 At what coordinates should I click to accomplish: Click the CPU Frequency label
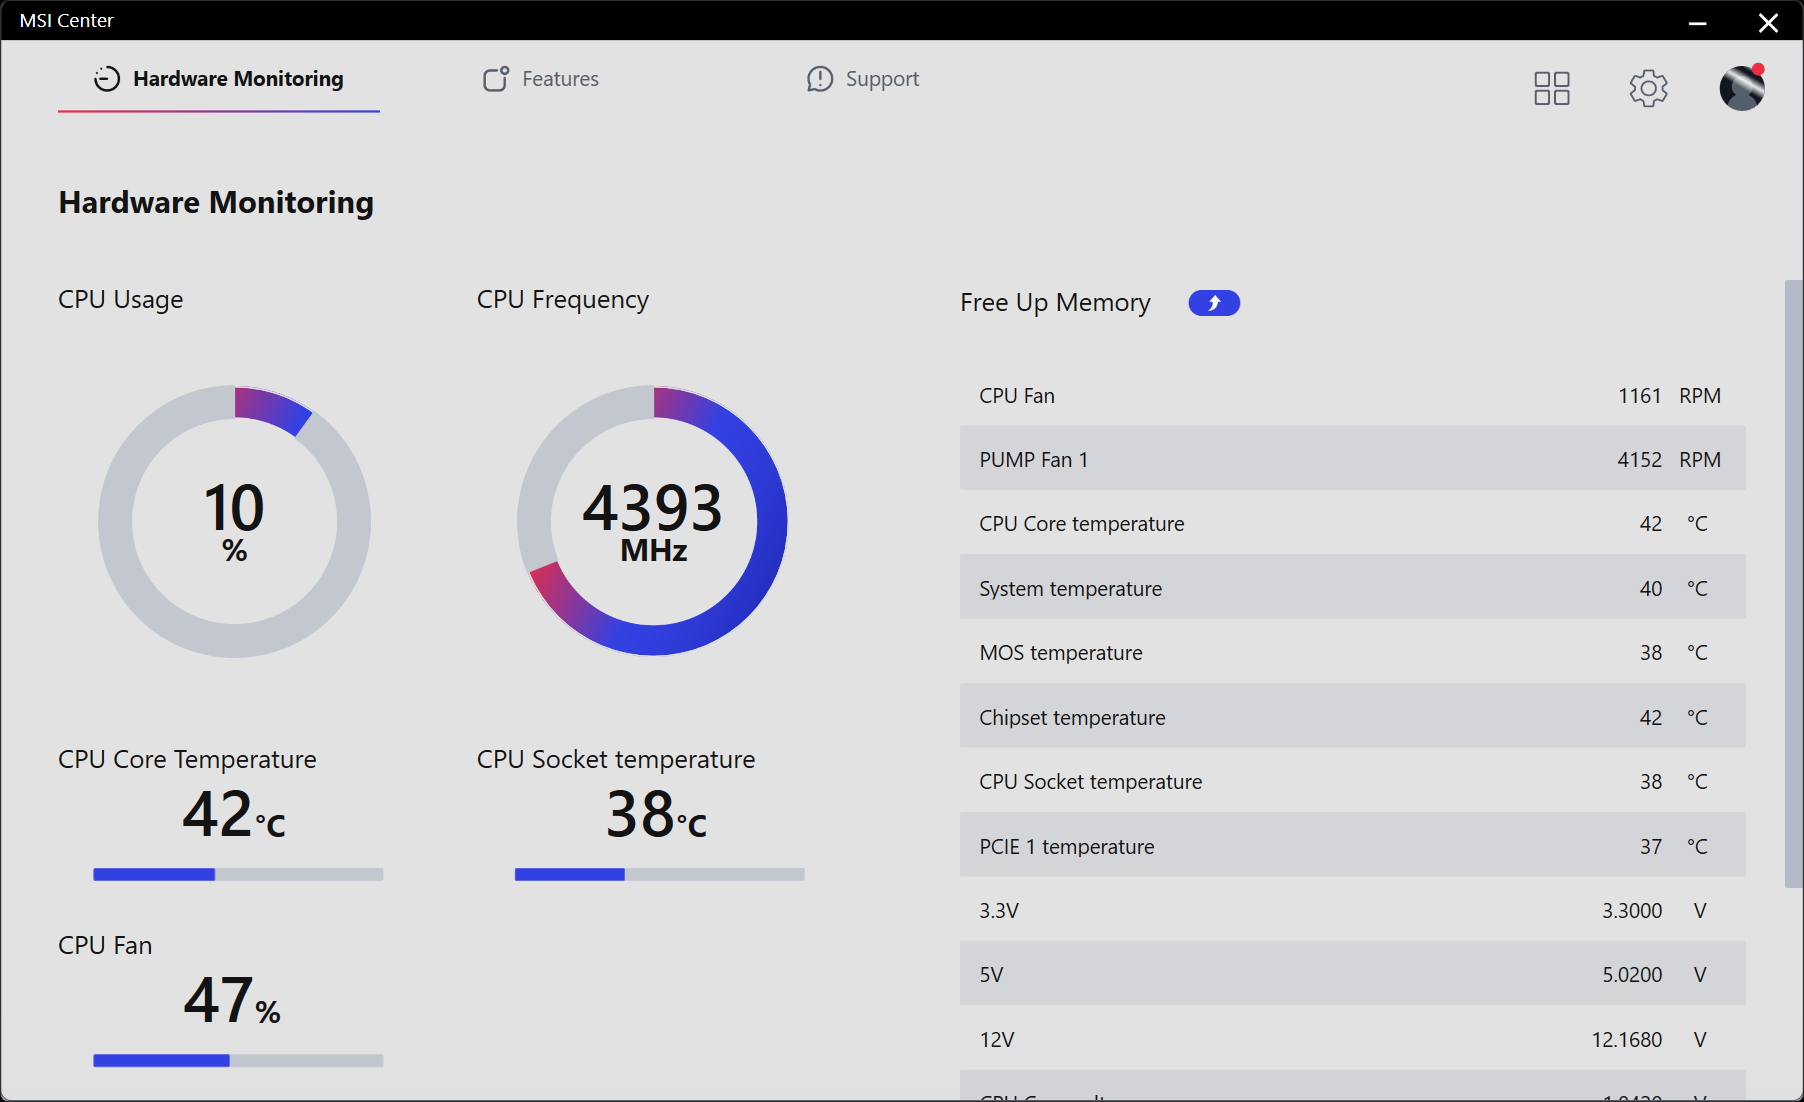[563, 300]
